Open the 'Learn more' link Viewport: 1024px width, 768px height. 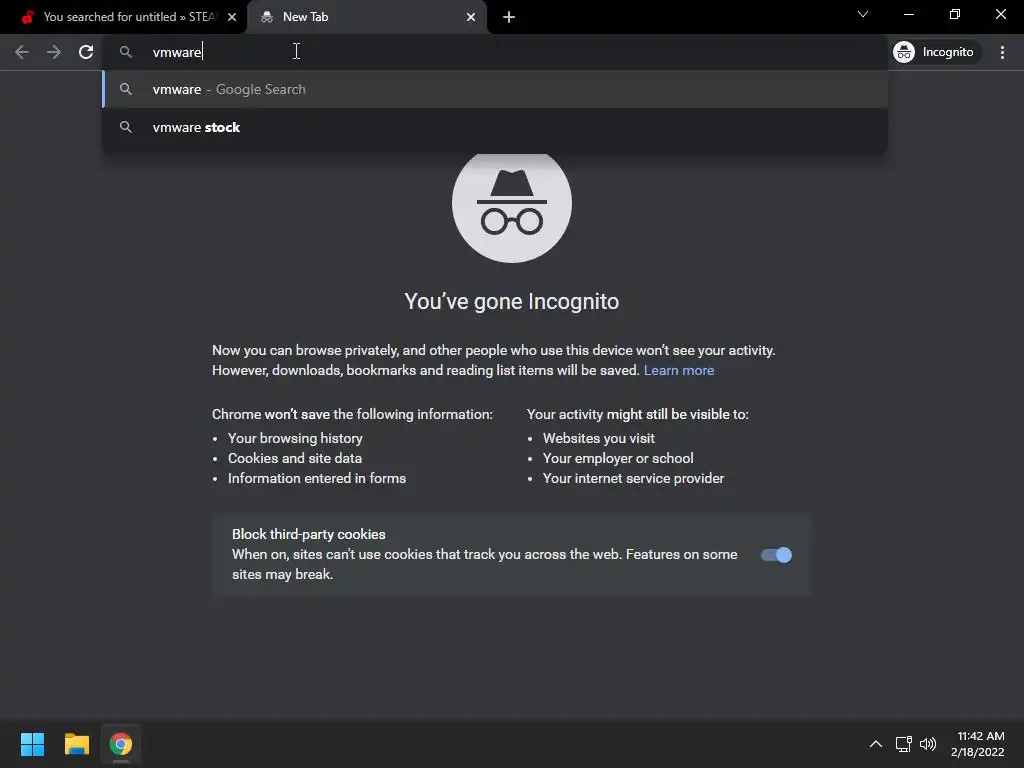coord(679,370)
